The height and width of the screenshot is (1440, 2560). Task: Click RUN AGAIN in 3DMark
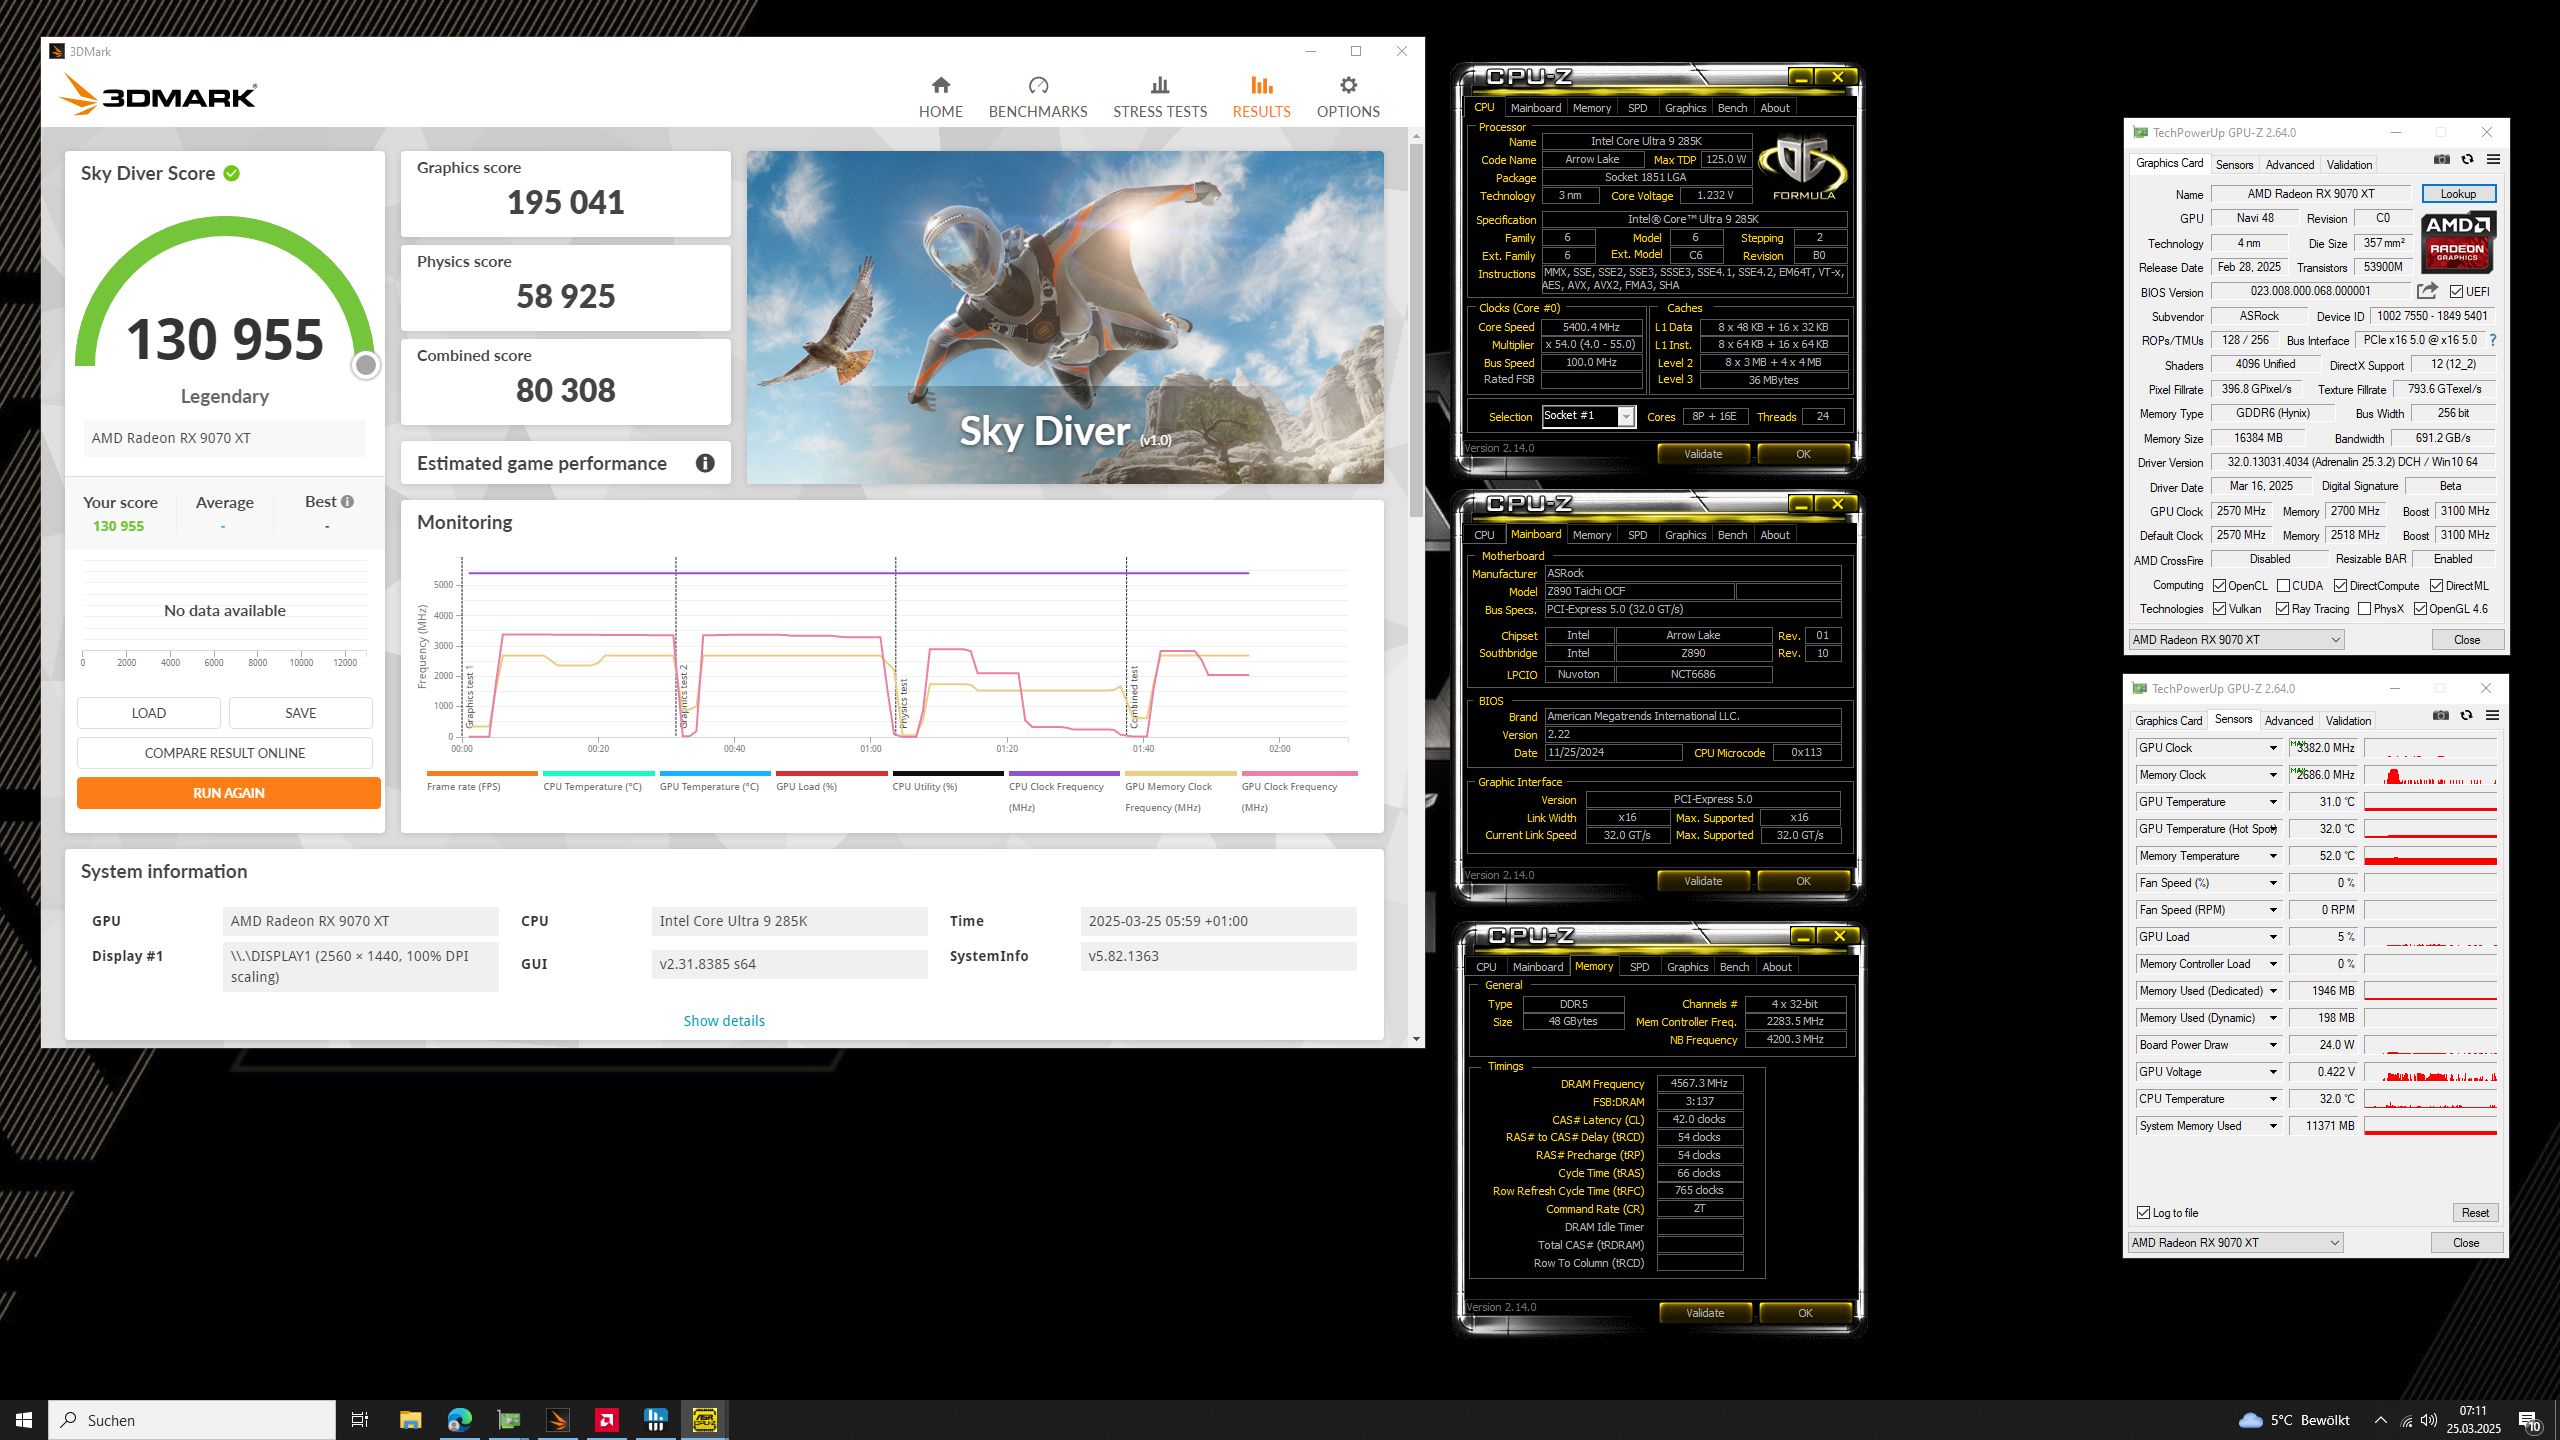click(229, 793)
